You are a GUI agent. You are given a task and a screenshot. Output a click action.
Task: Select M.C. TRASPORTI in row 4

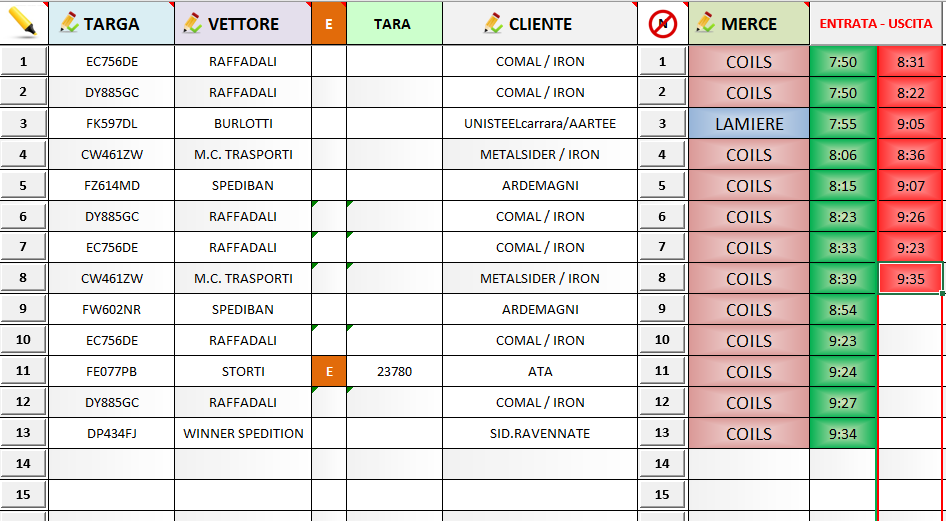point(243,154)
